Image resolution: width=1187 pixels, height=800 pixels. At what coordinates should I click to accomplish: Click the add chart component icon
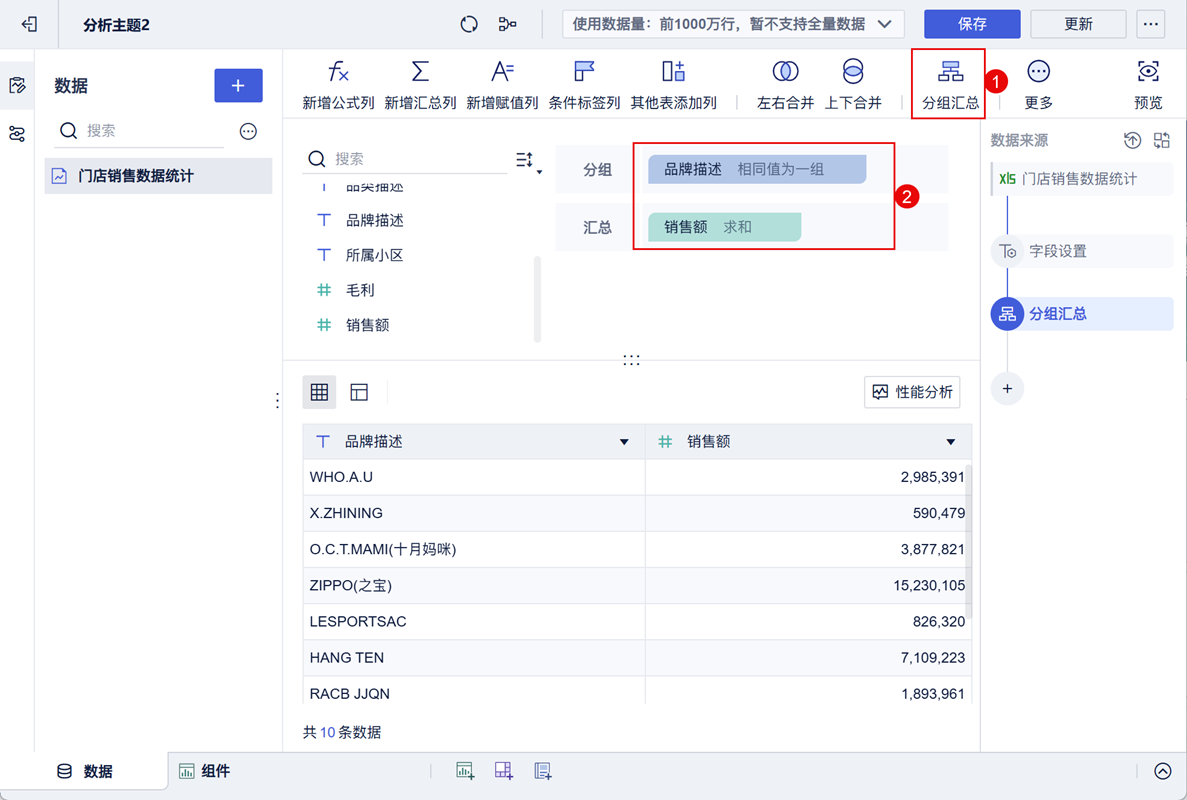click(464, 770)
